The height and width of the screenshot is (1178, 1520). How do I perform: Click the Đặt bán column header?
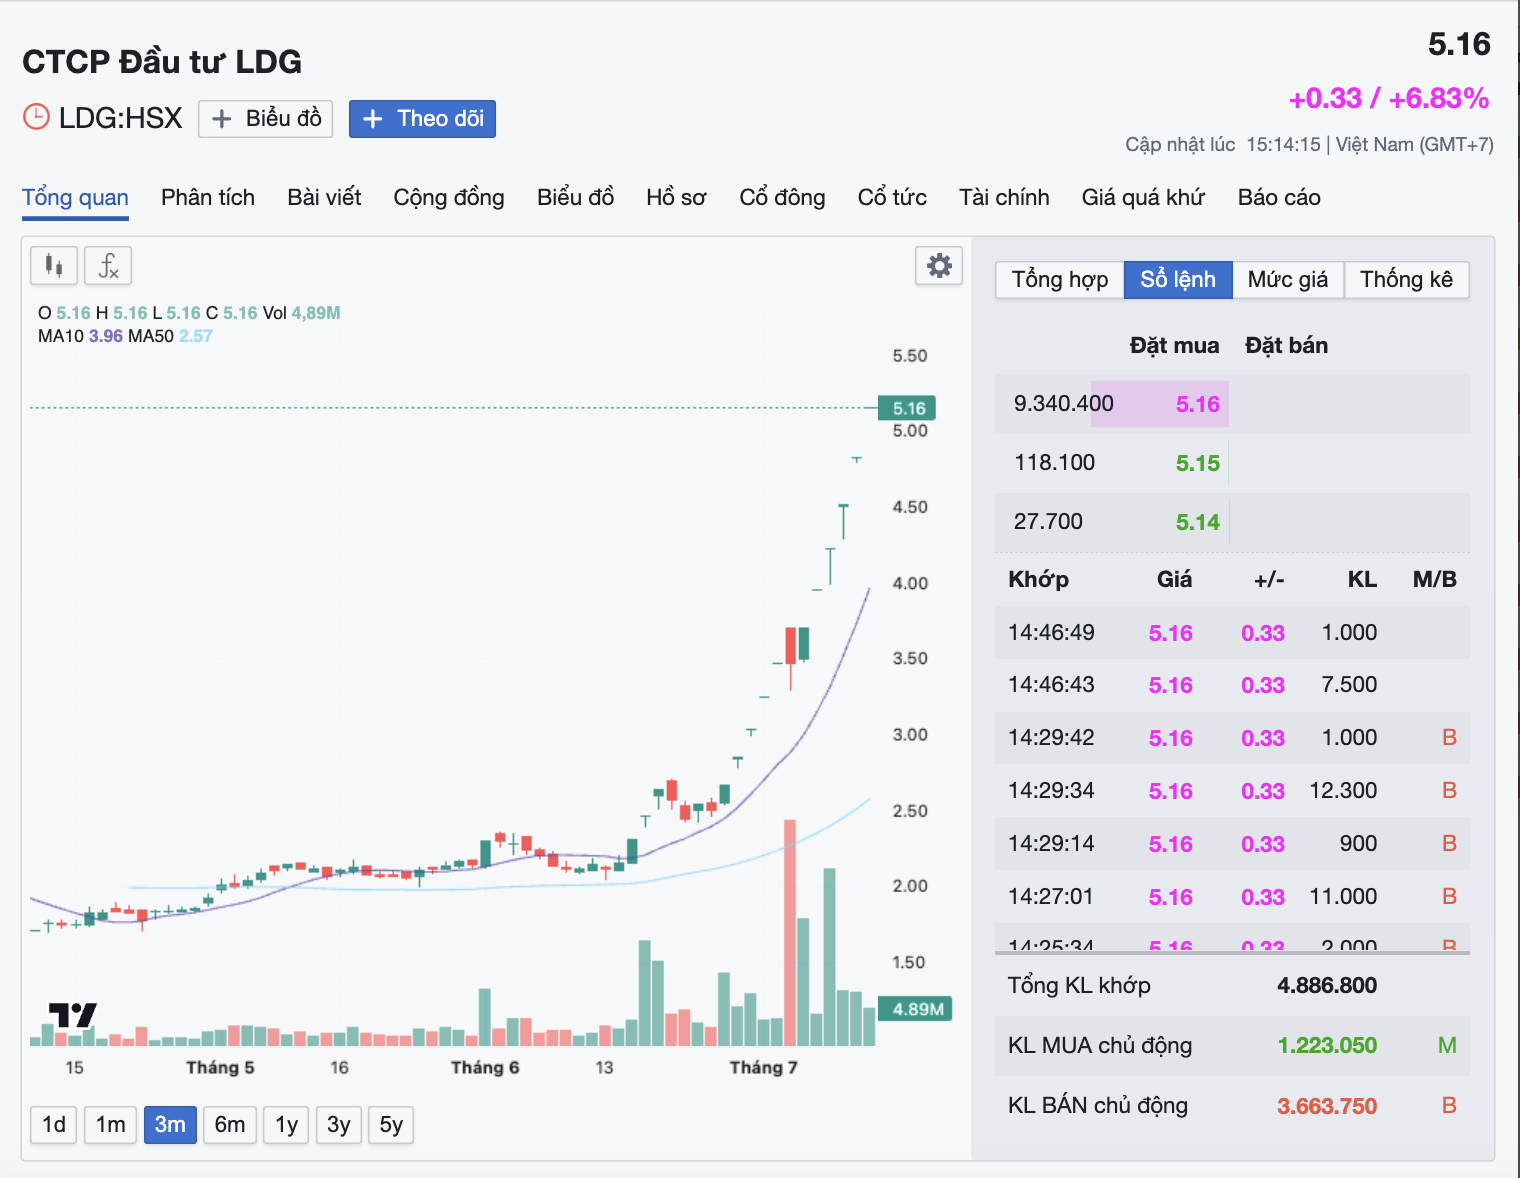1286,346
